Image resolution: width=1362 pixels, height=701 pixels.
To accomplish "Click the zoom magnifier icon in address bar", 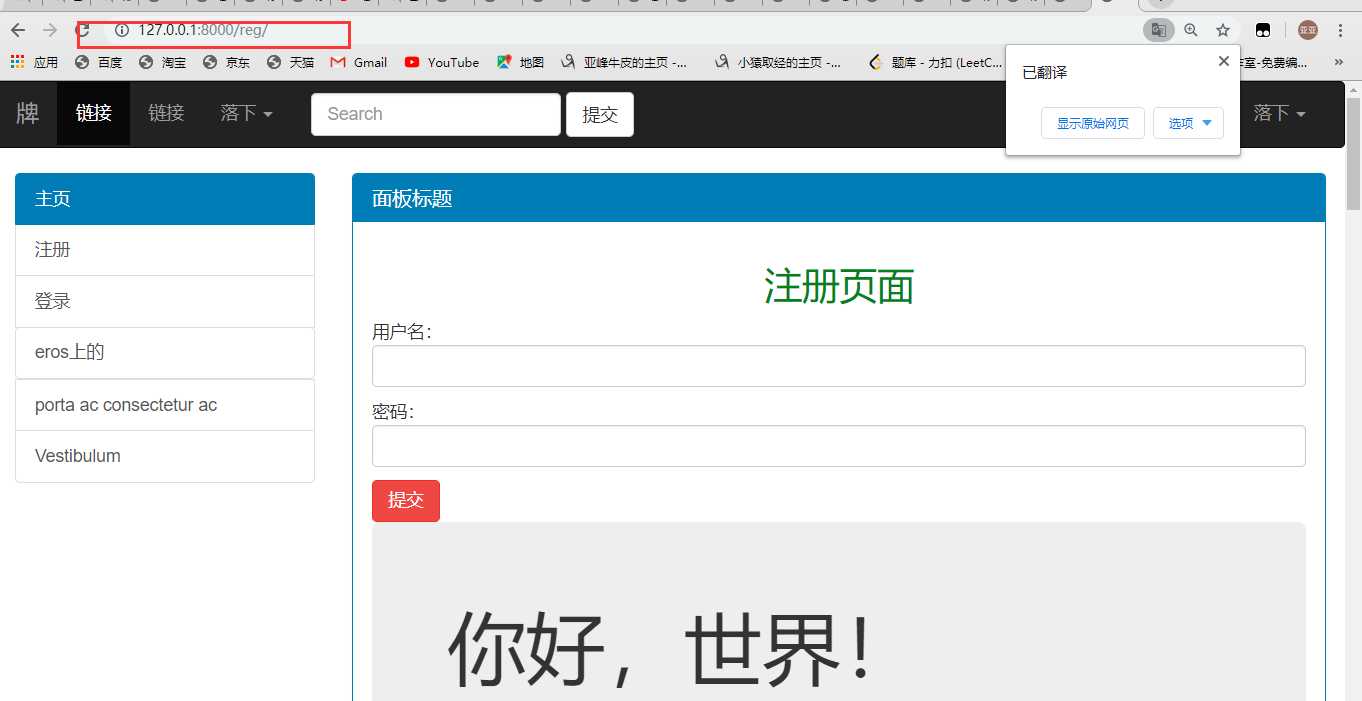I will point(1190,30).
